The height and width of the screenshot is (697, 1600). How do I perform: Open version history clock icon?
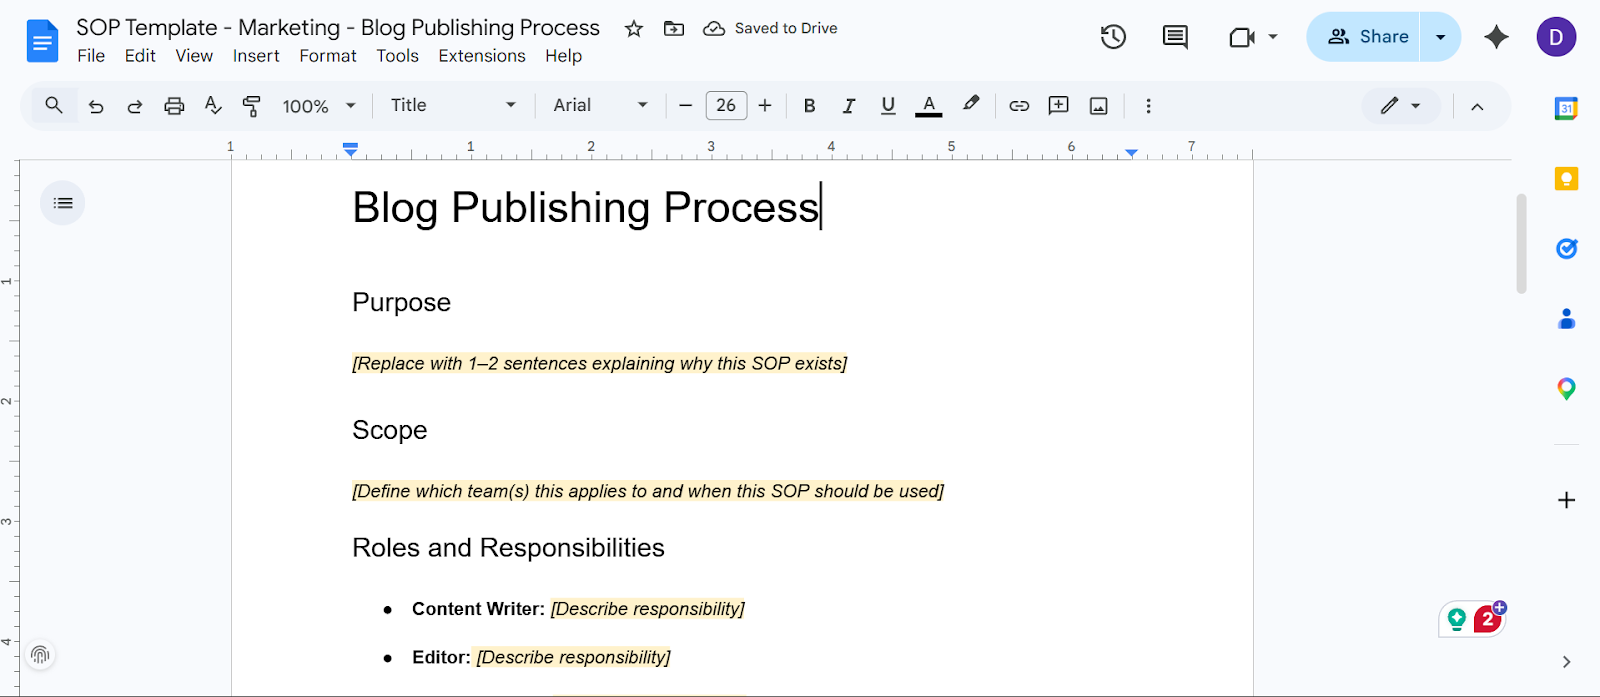pyautogui.click(x=1113, y=37)
